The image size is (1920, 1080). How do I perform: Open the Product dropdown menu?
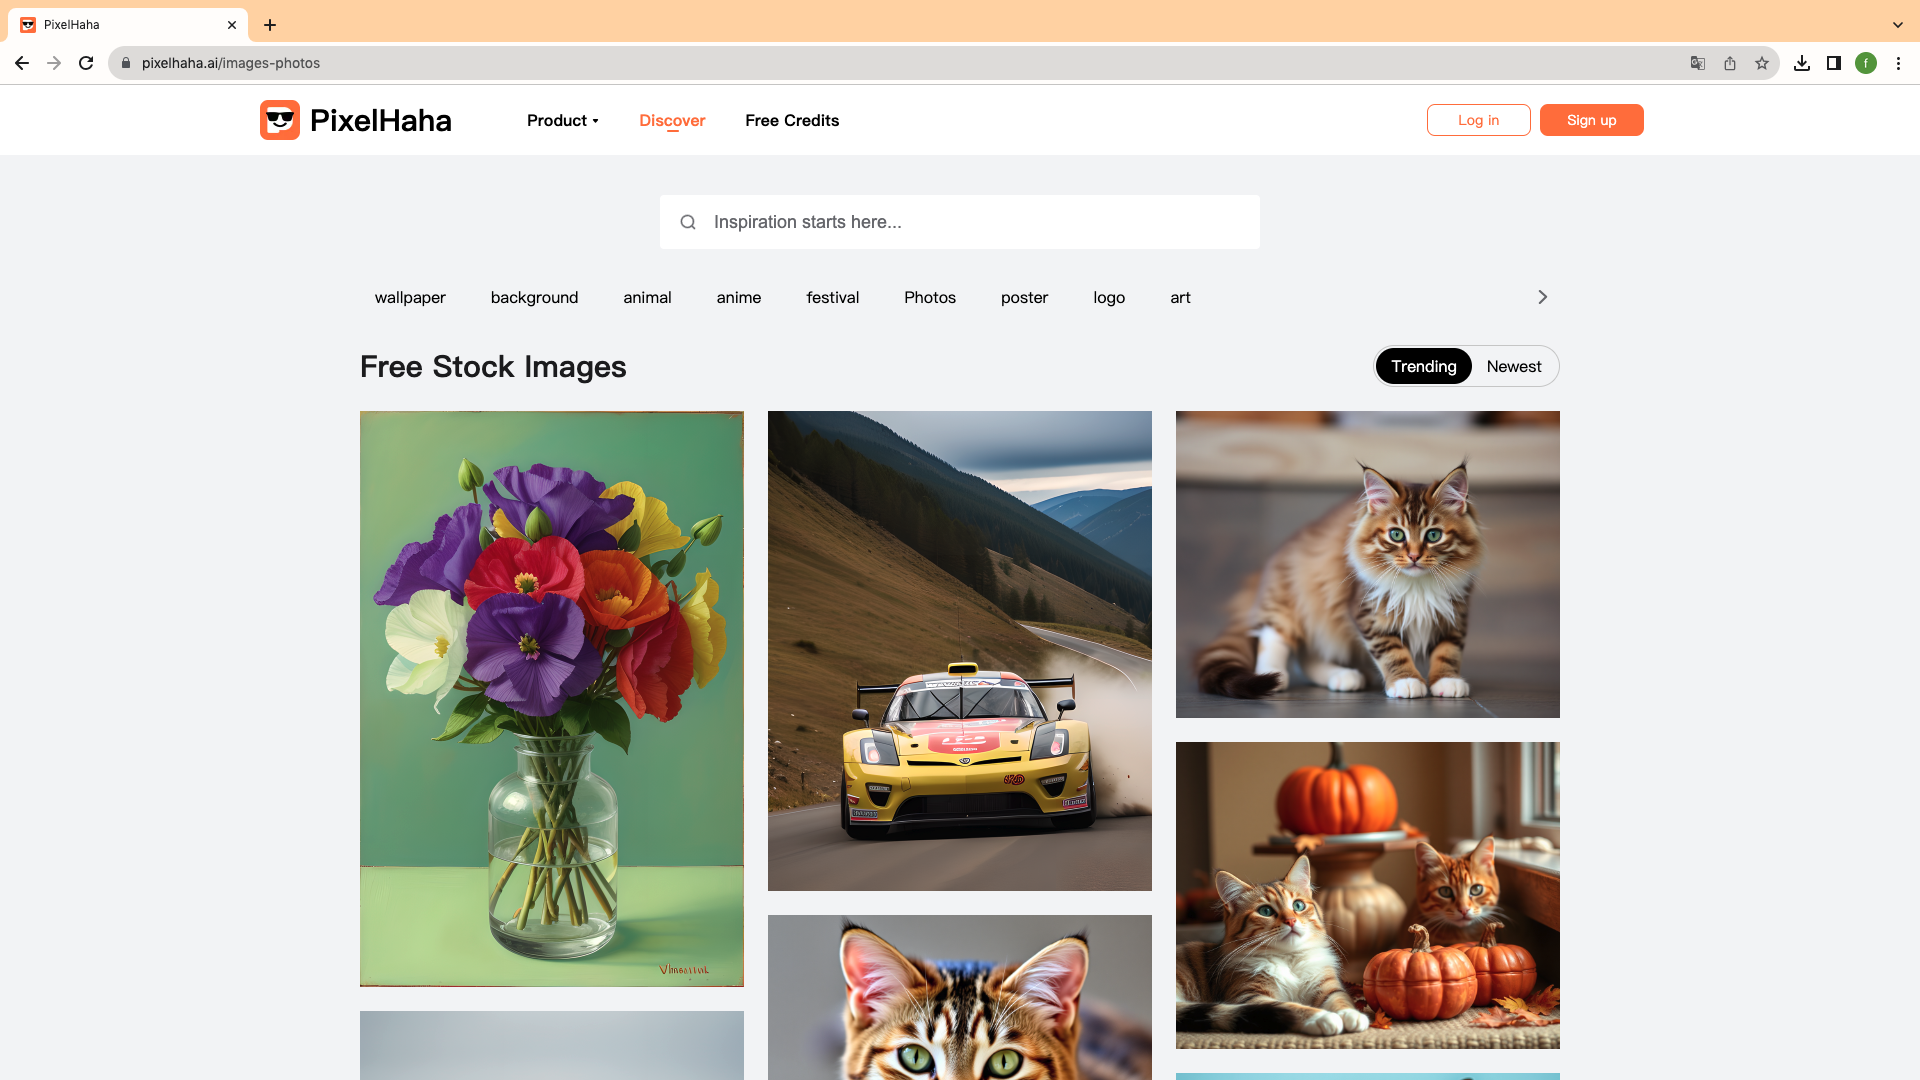(x=563, y=120)
